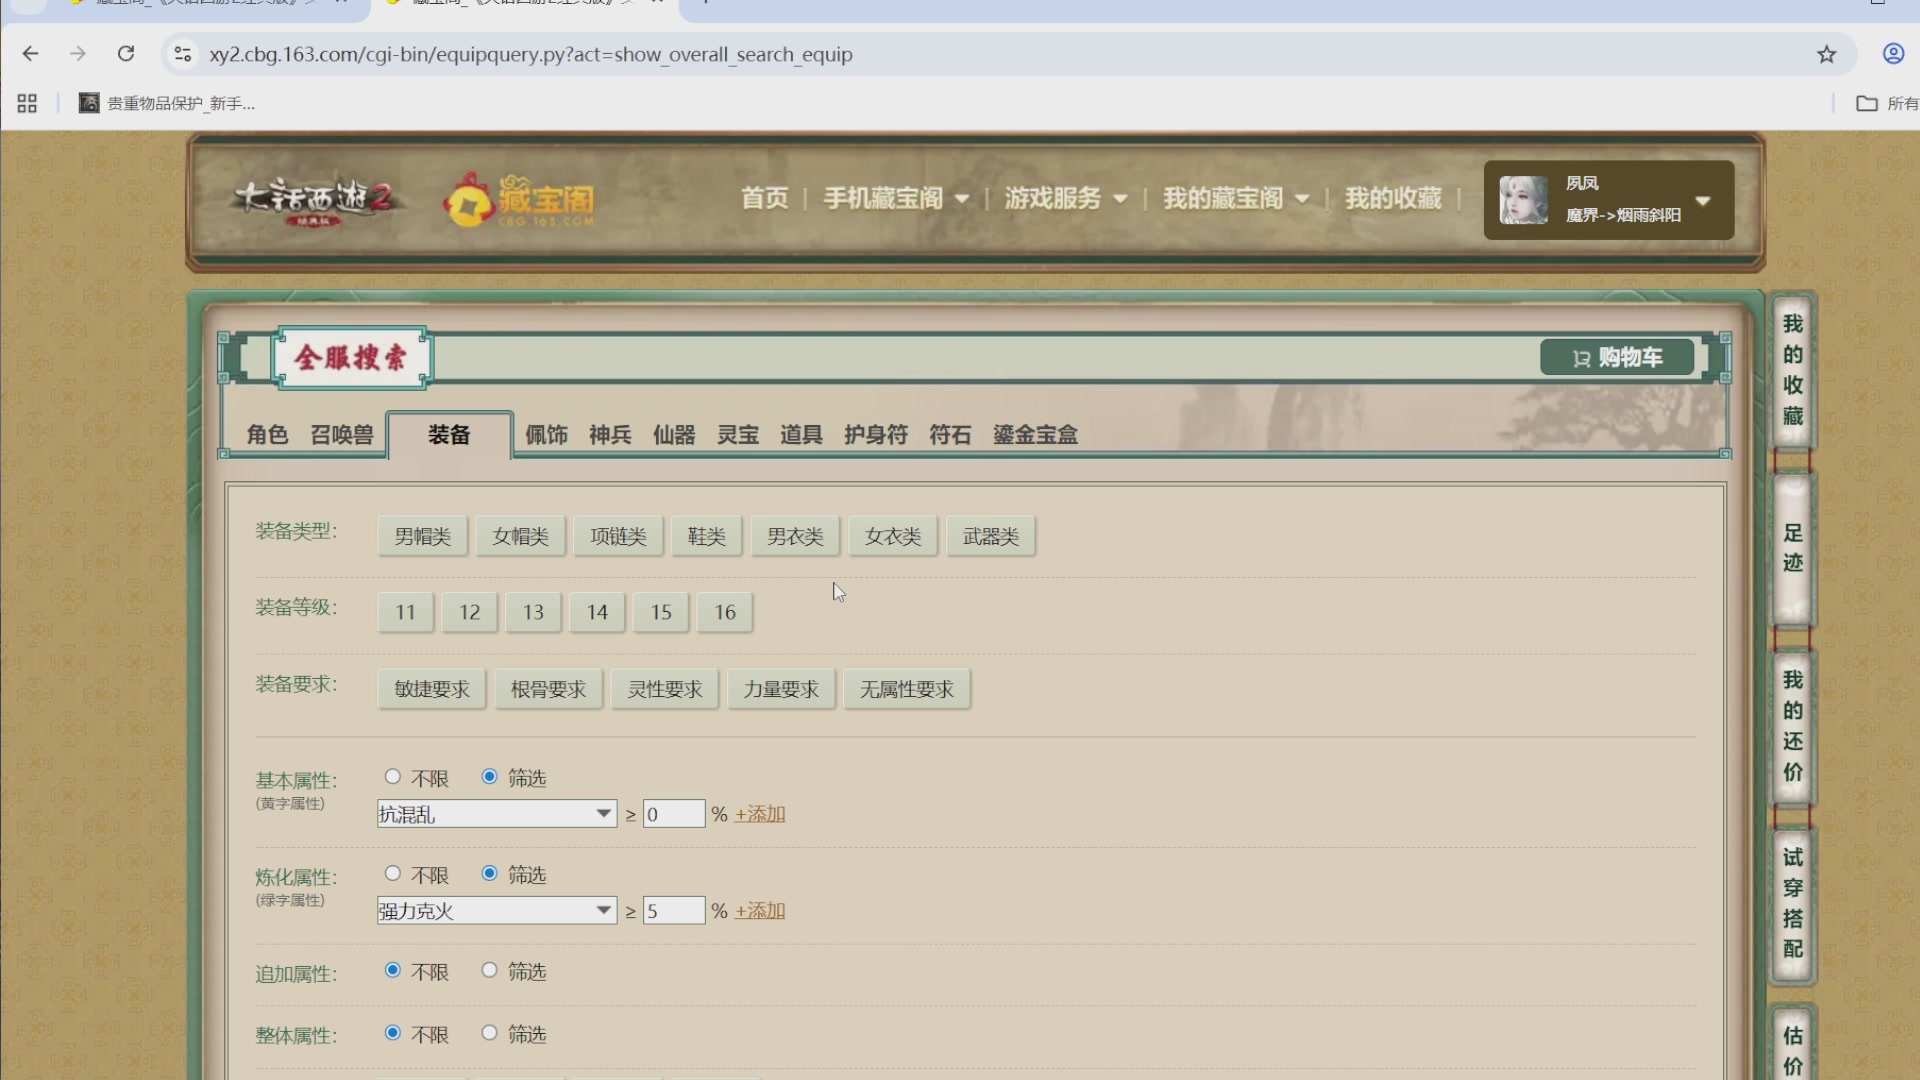This screenshot has width=1920, height=1080.
Task: Select 筛选 radio for 基本属性
Action: (x=489, y=776)
